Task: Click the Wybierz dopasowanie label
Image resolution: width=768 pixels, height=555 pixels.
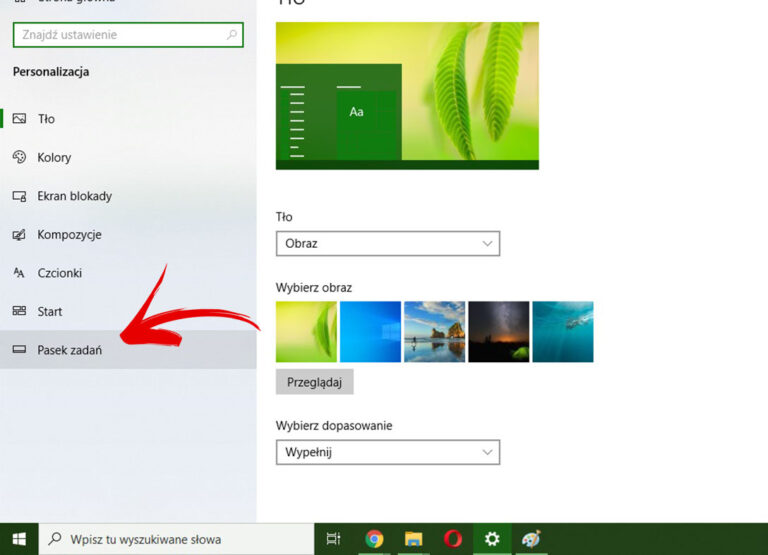Action: 334,426
